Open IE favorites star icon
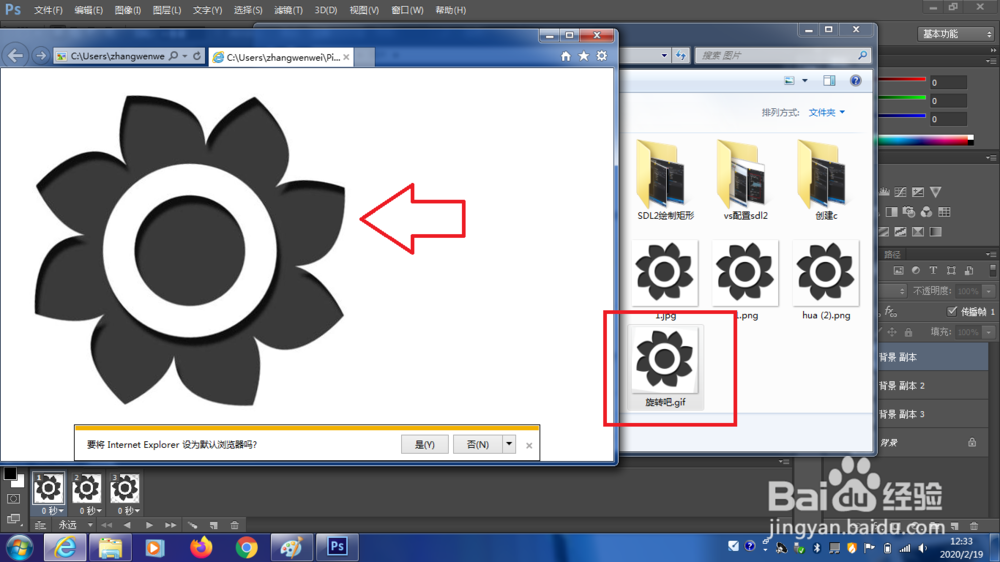The width and height of the screenshot is (1000, 562). pyautogui.click(x=584, y=56)
